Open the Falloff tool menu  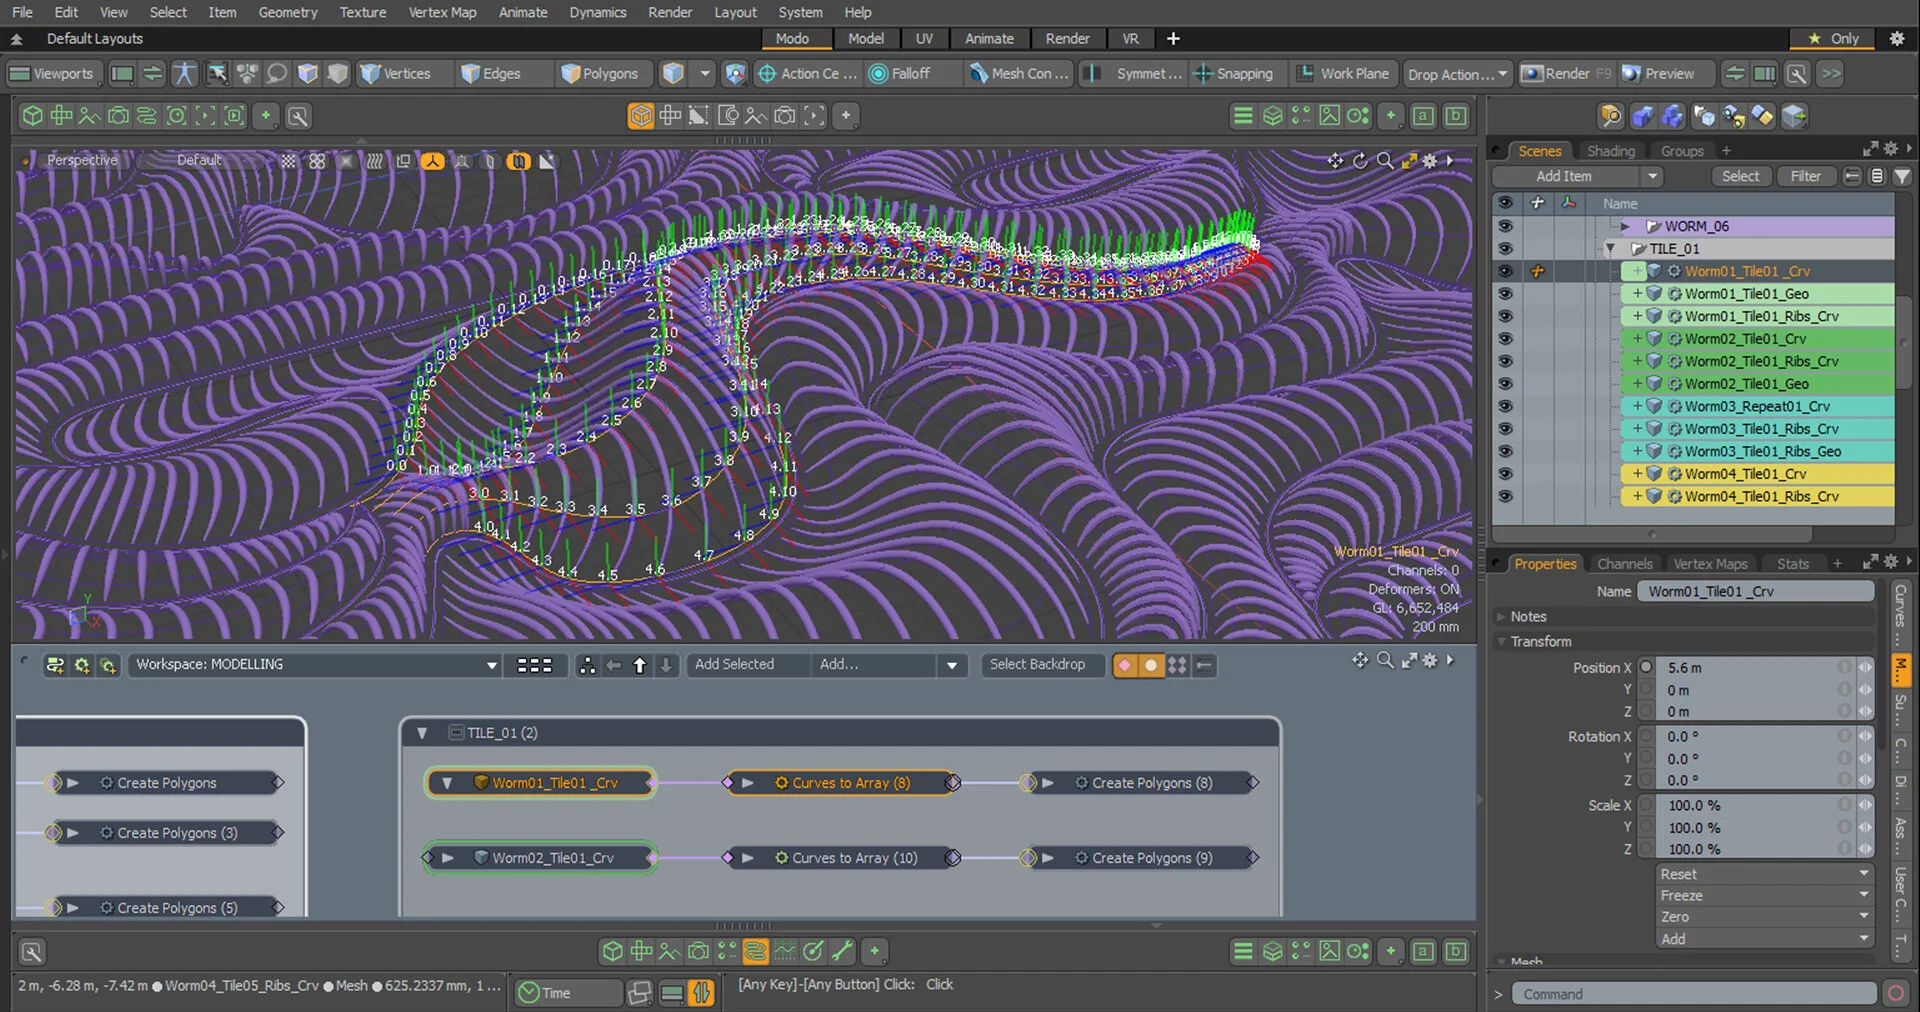point(900,74)
